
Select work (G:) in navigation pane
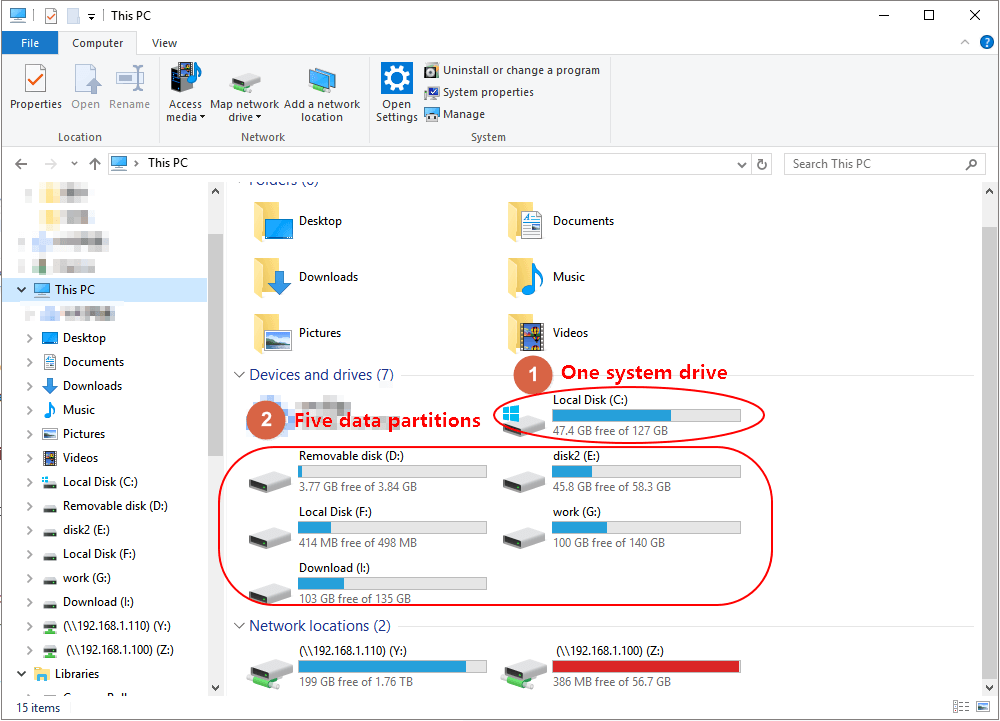tap(86, 578)
